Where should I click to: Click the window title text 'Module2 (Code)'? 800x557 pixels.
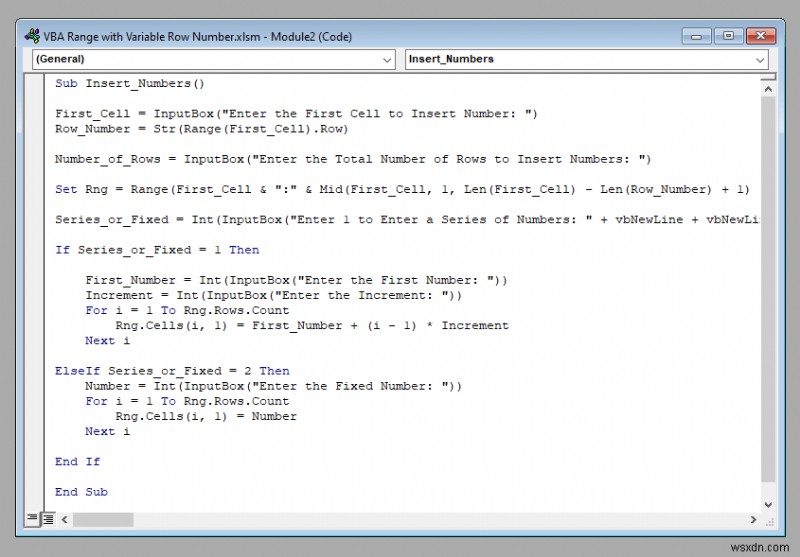pyautogui.click(x=311, y=37)
